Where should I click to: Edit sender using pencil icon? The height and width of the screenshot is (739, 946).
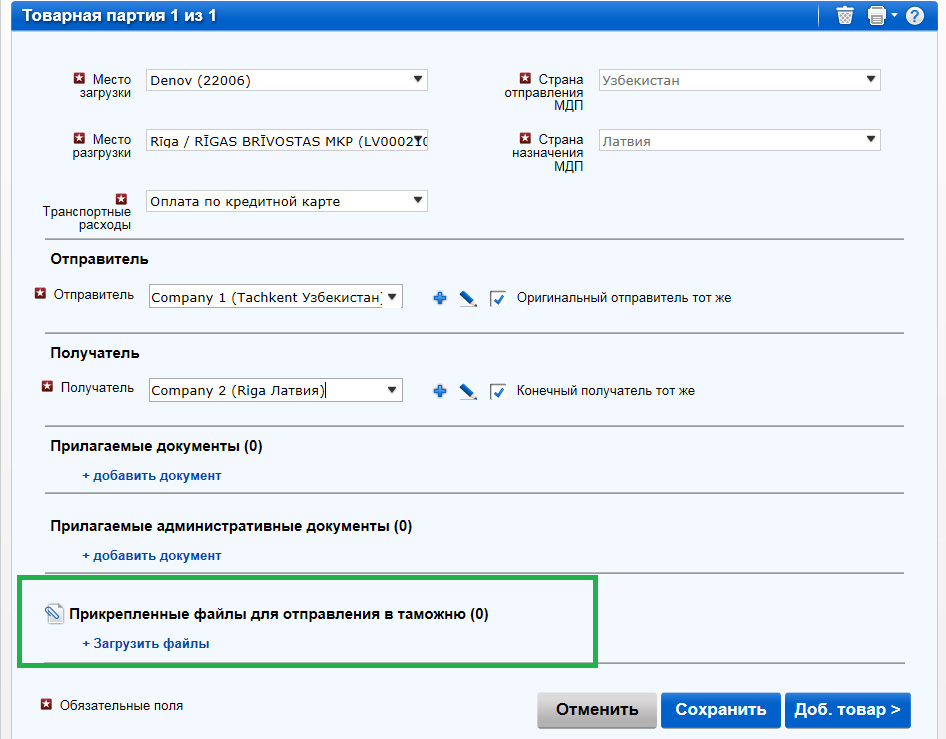tap(467, 298)
